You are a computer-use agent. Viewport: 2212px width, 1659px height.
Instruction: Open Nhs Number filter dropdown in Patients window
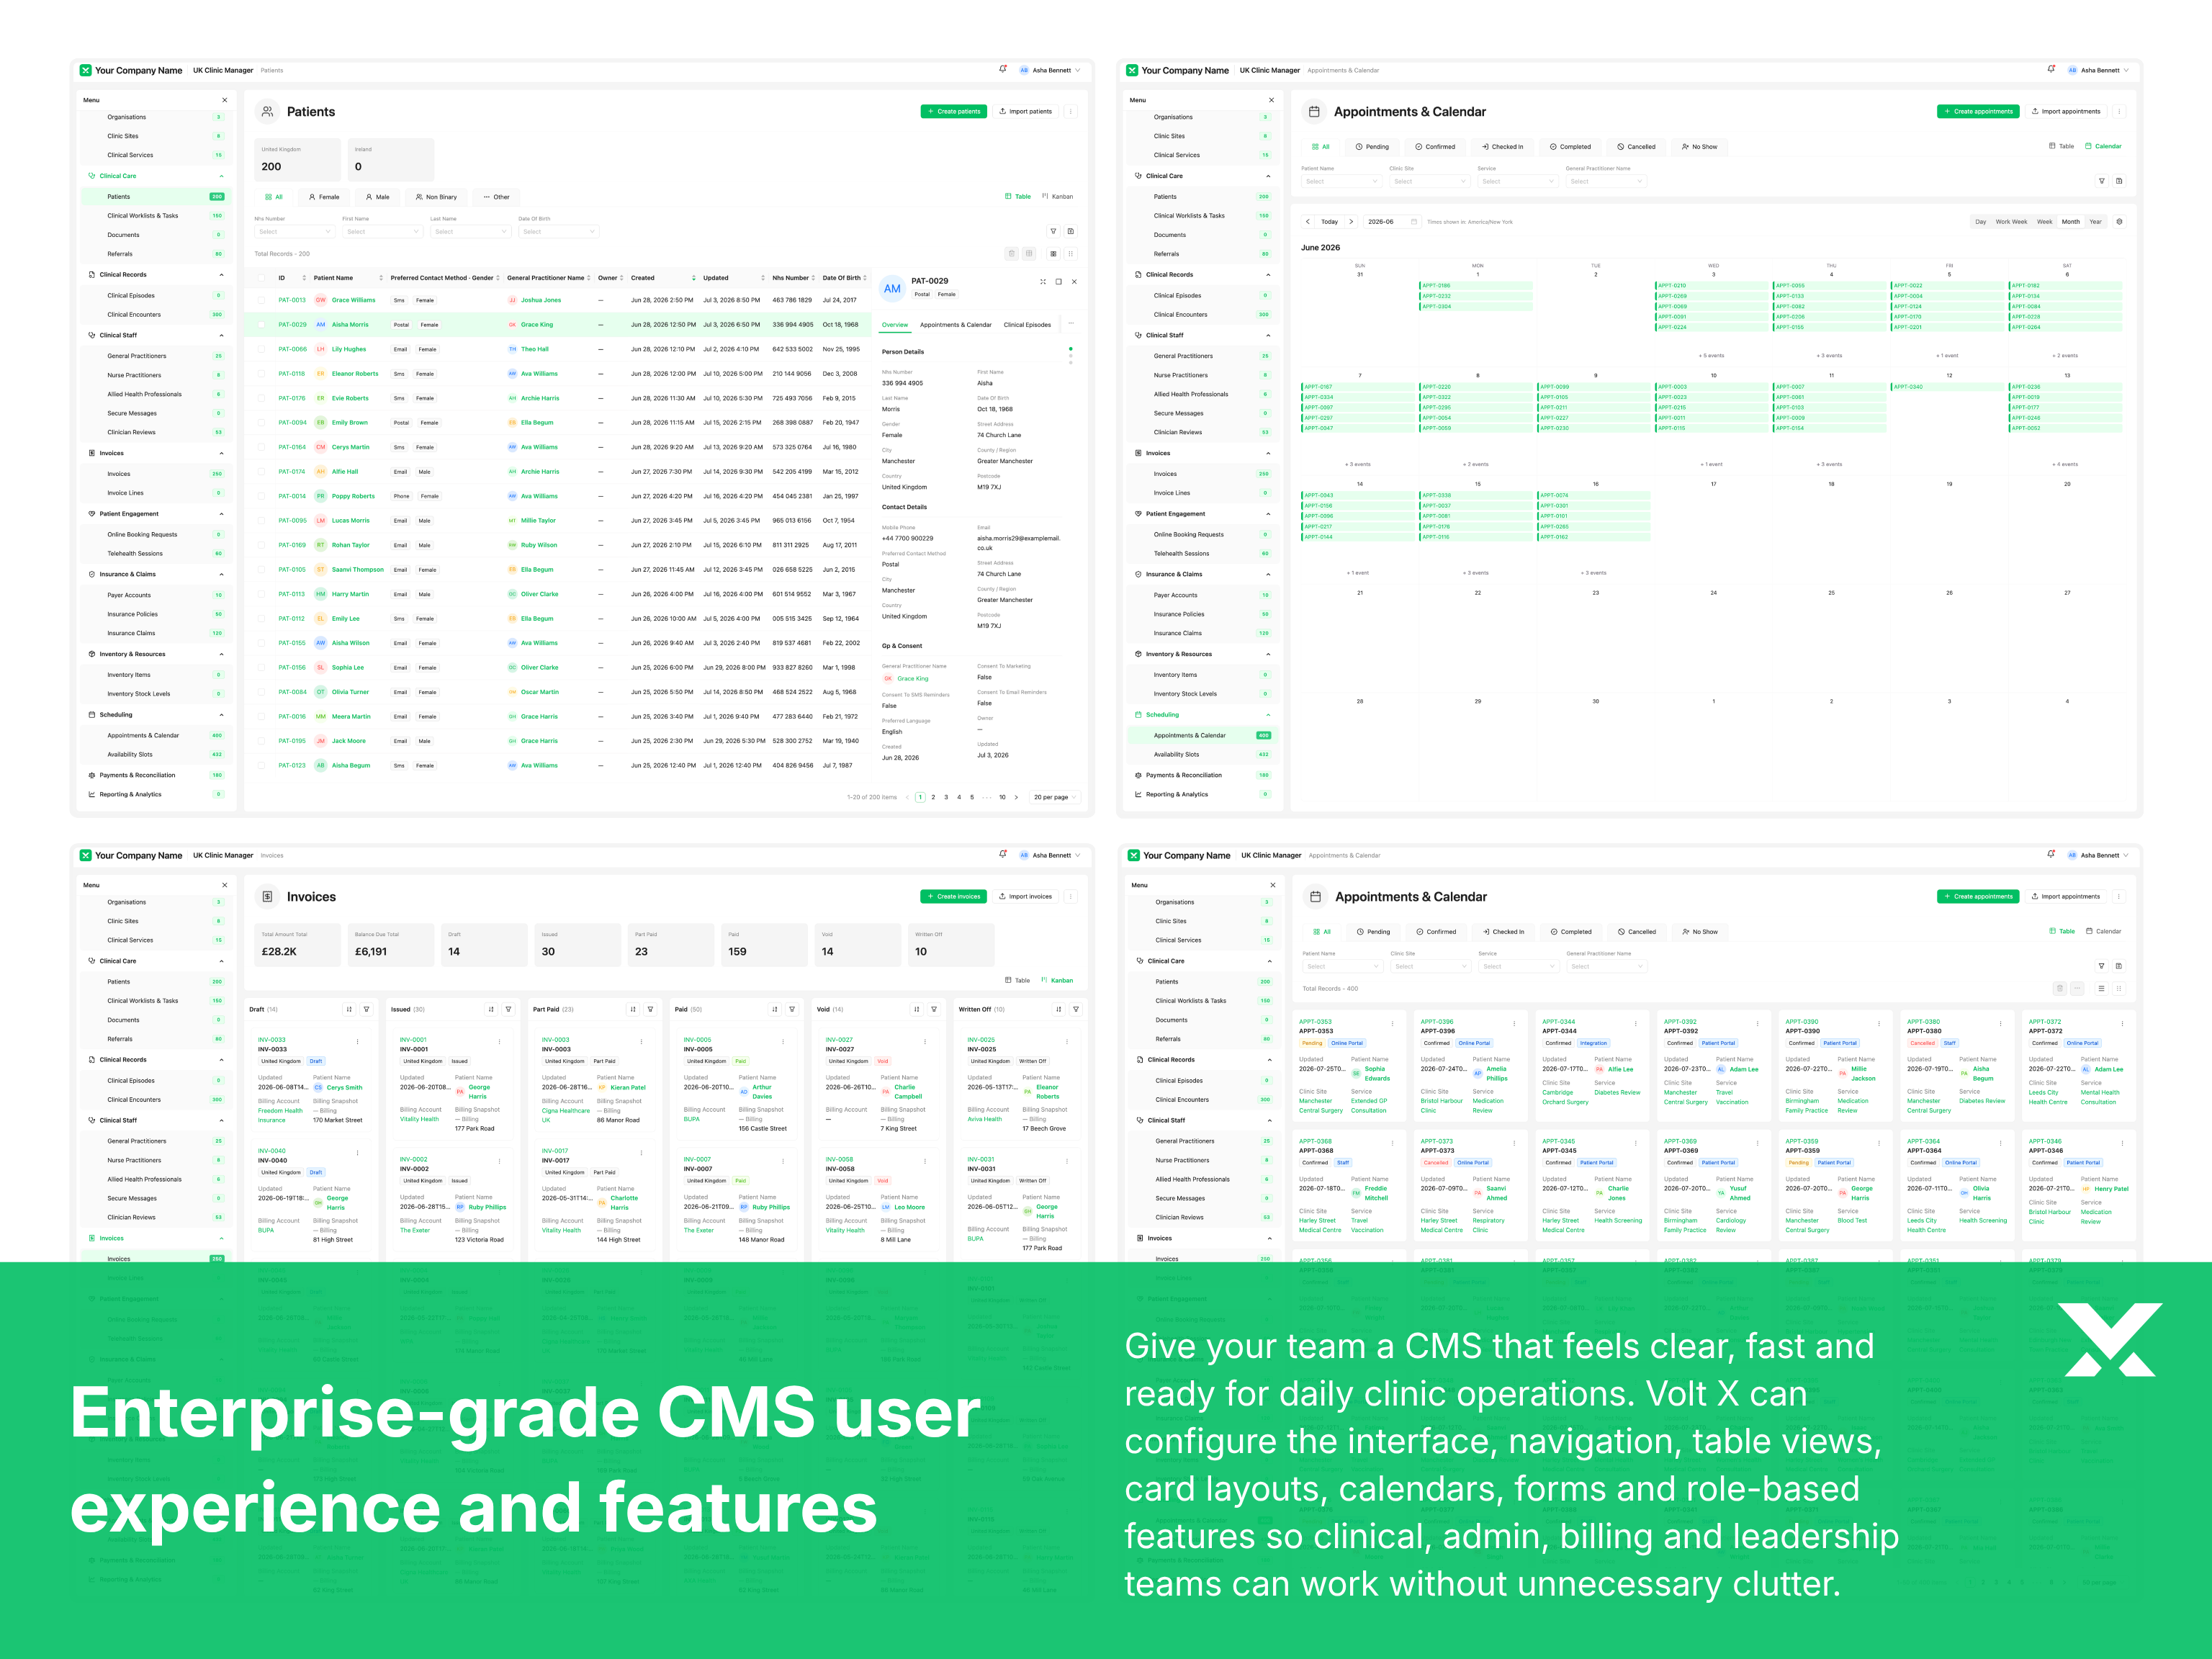click(295, 232)
